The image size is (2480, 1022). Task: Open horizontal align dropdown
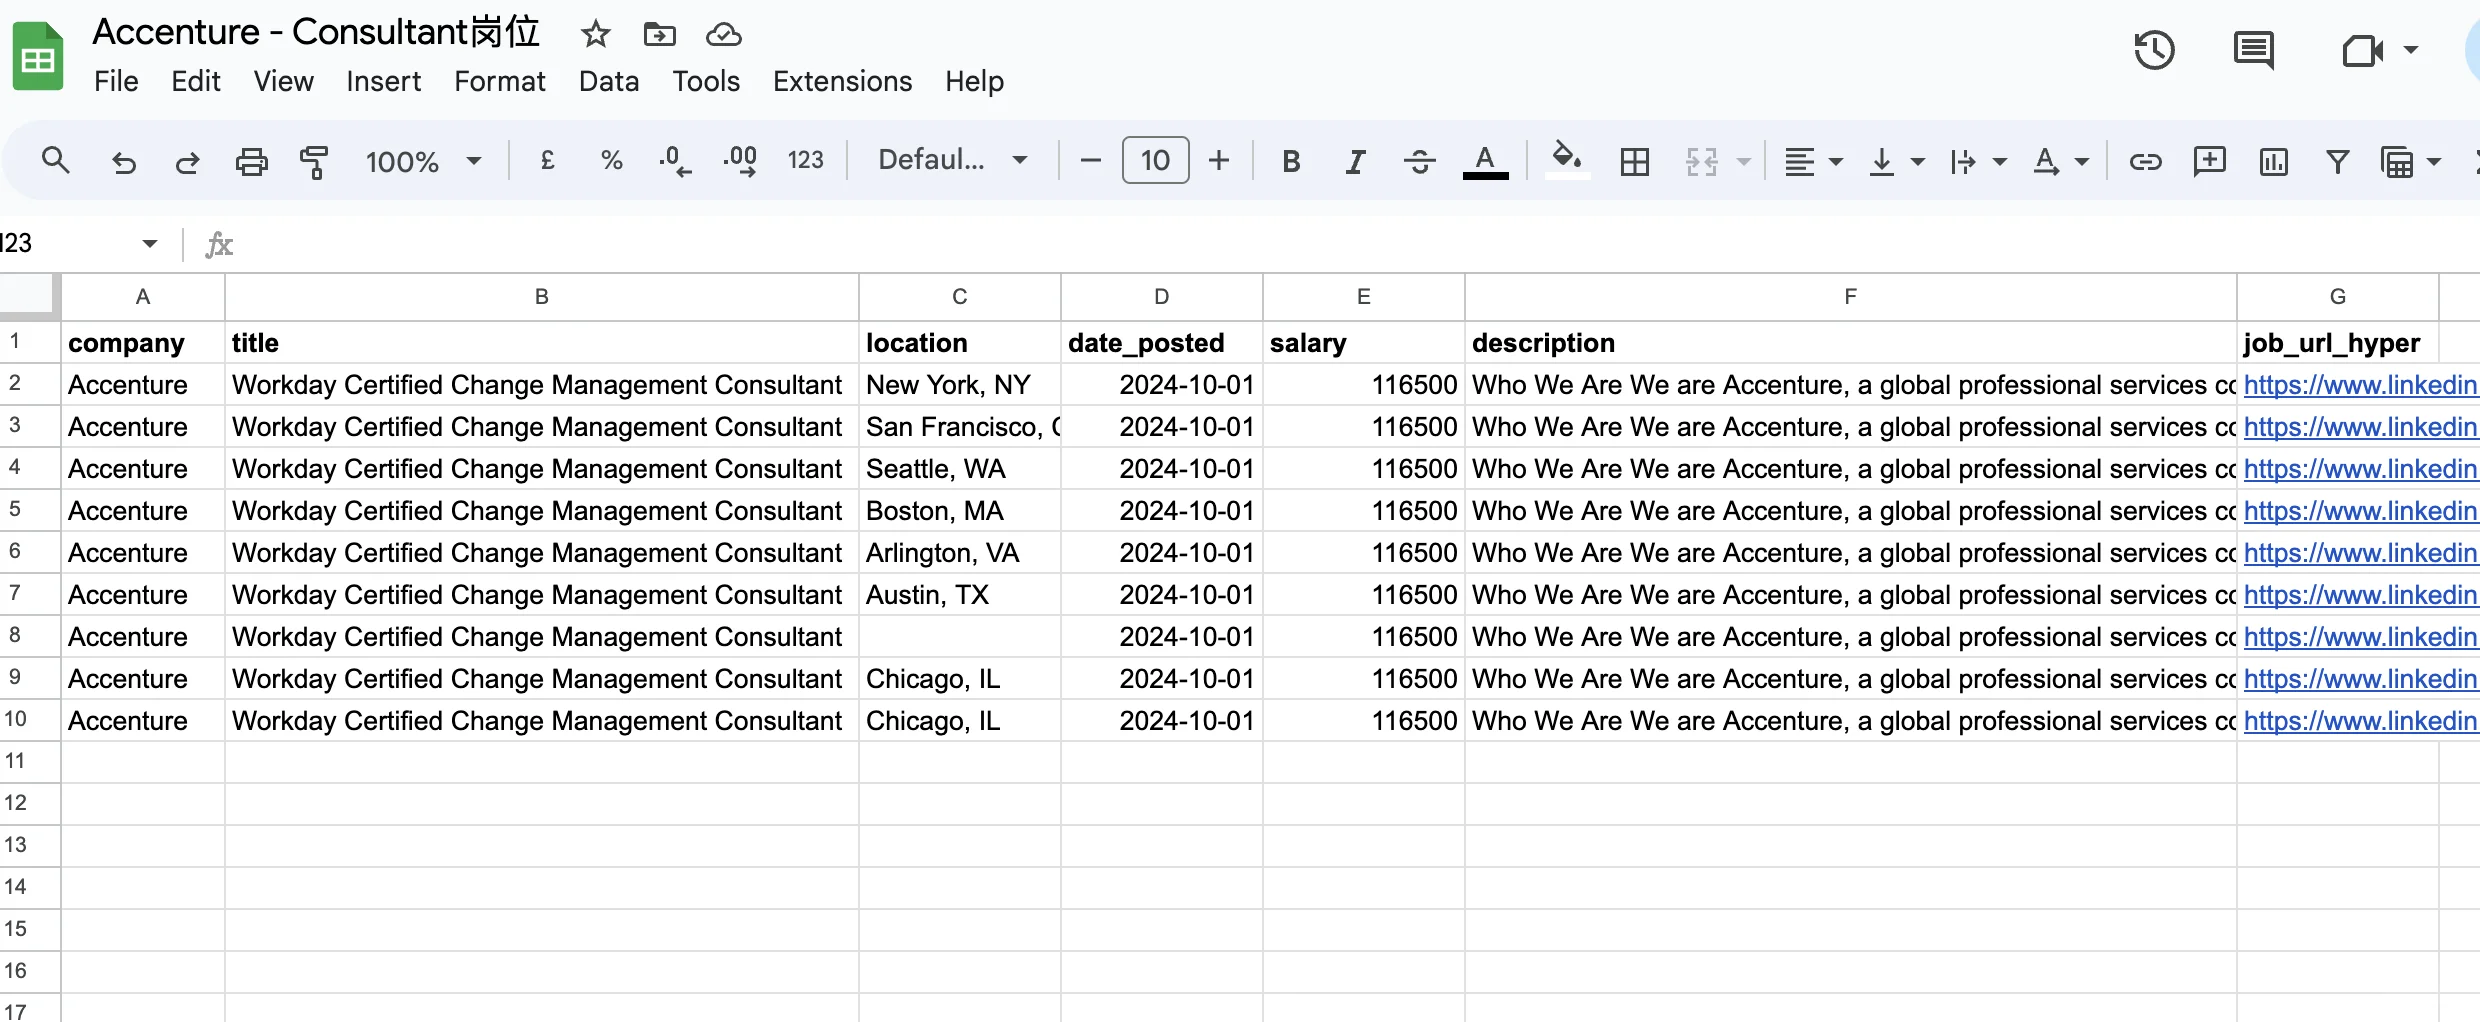1813,161
